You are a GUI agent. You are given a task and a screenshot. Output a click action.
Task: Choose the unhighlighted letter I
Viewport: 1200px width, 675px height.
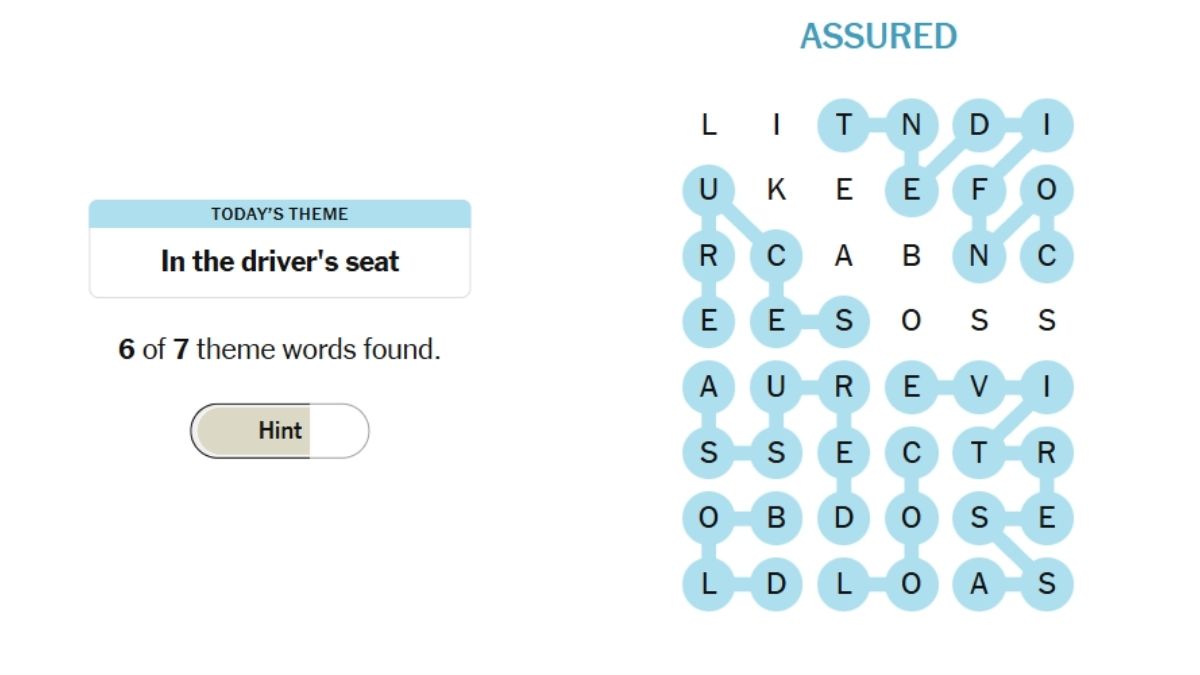coord(776,125)
